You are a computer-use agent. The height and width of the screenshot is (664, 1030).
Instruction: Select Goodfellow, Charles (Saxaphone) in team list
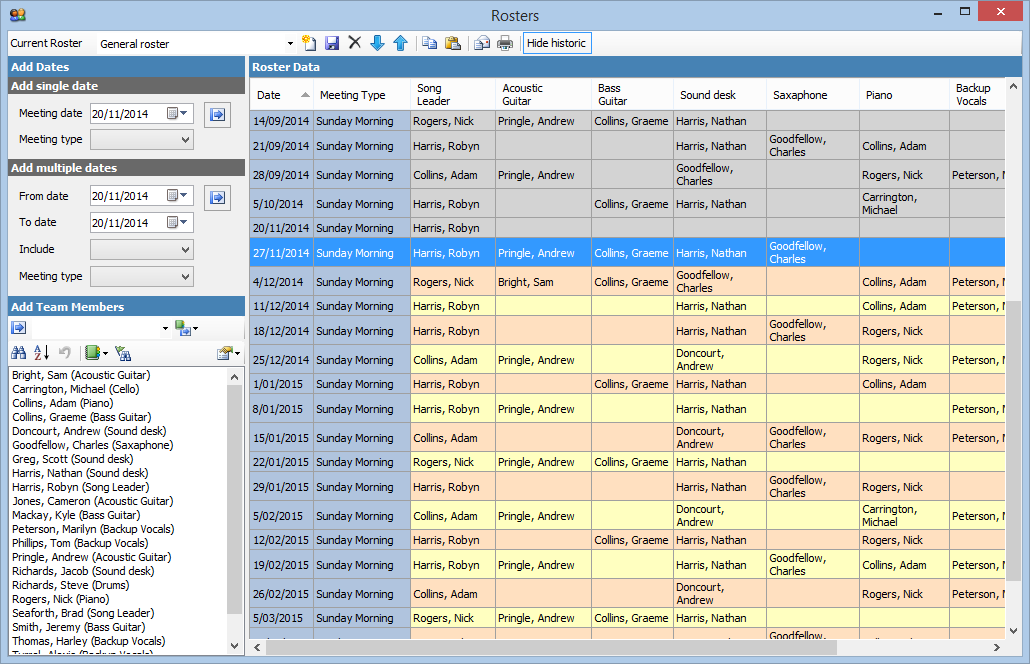[x=93, y=445]
